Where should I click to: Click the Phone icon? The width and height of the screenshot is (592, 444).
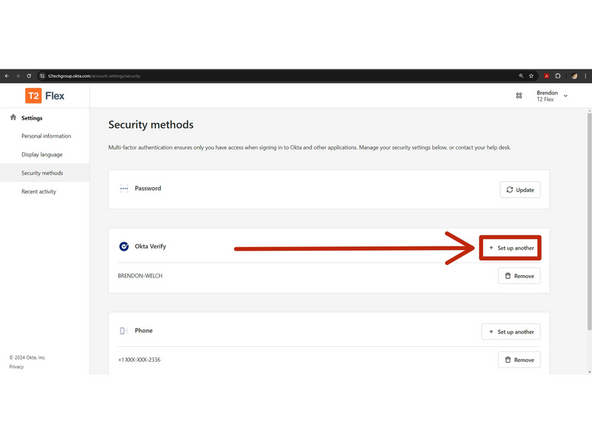(123, 331)
